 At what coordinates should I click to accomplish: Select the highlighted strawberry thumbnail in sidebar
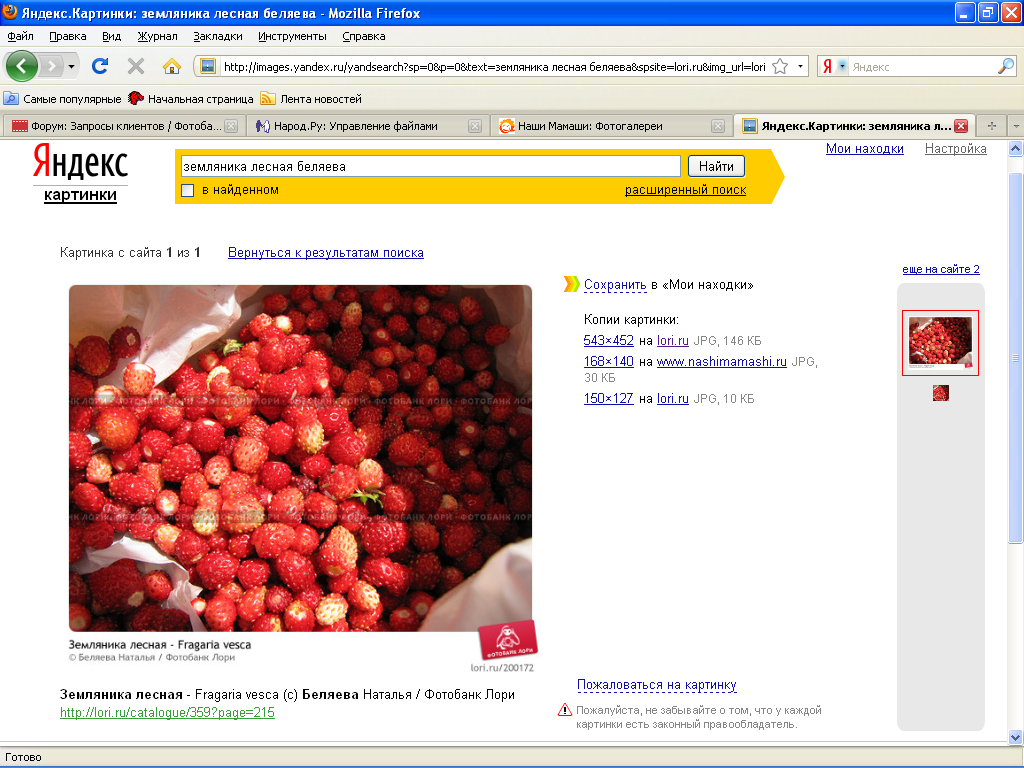[940, 343]
